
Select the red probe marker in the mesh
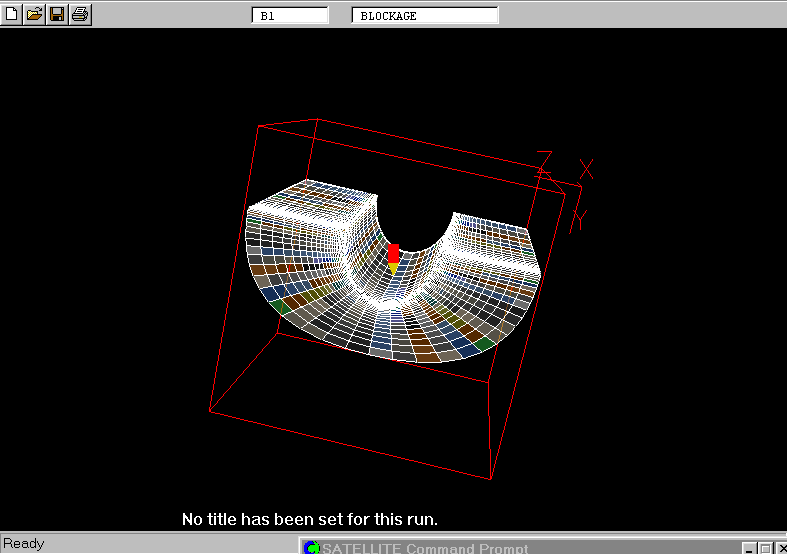pyautogui.click(x=394, y=252)
